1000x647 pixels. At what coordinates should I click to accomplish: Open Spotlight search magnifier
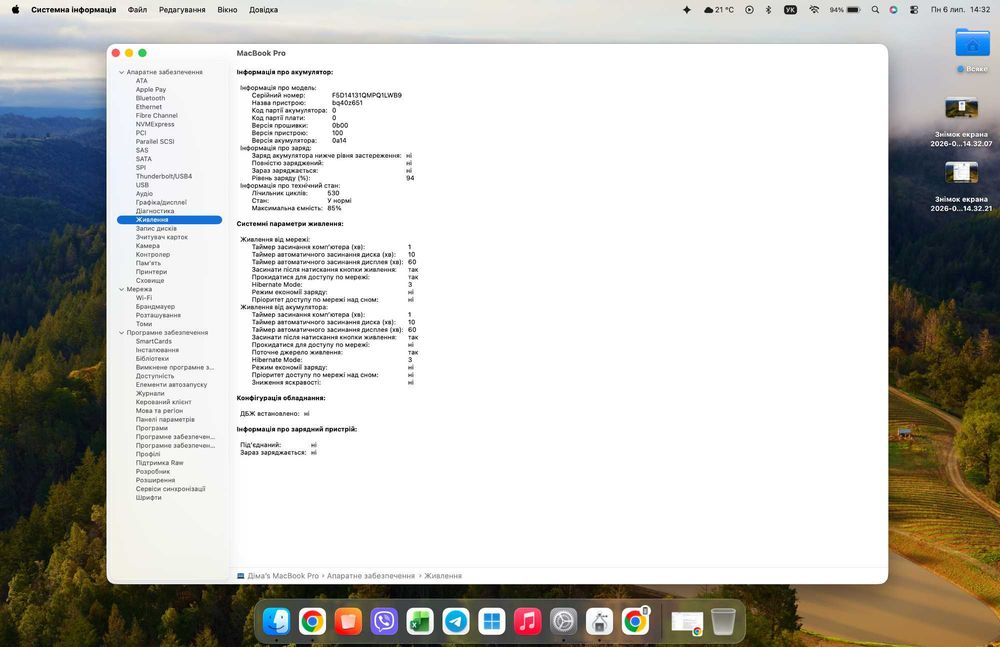(875, 10)
